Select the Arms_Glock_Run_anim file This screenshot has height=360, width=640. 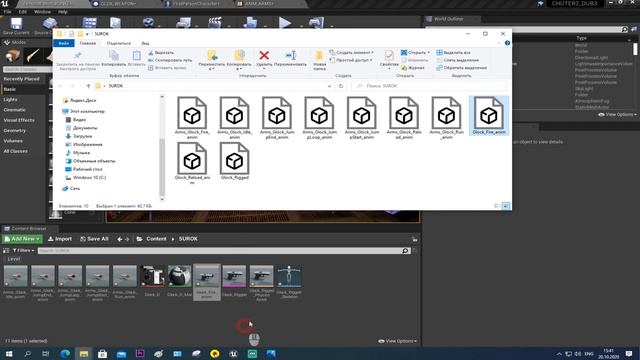tap(447, 118)
